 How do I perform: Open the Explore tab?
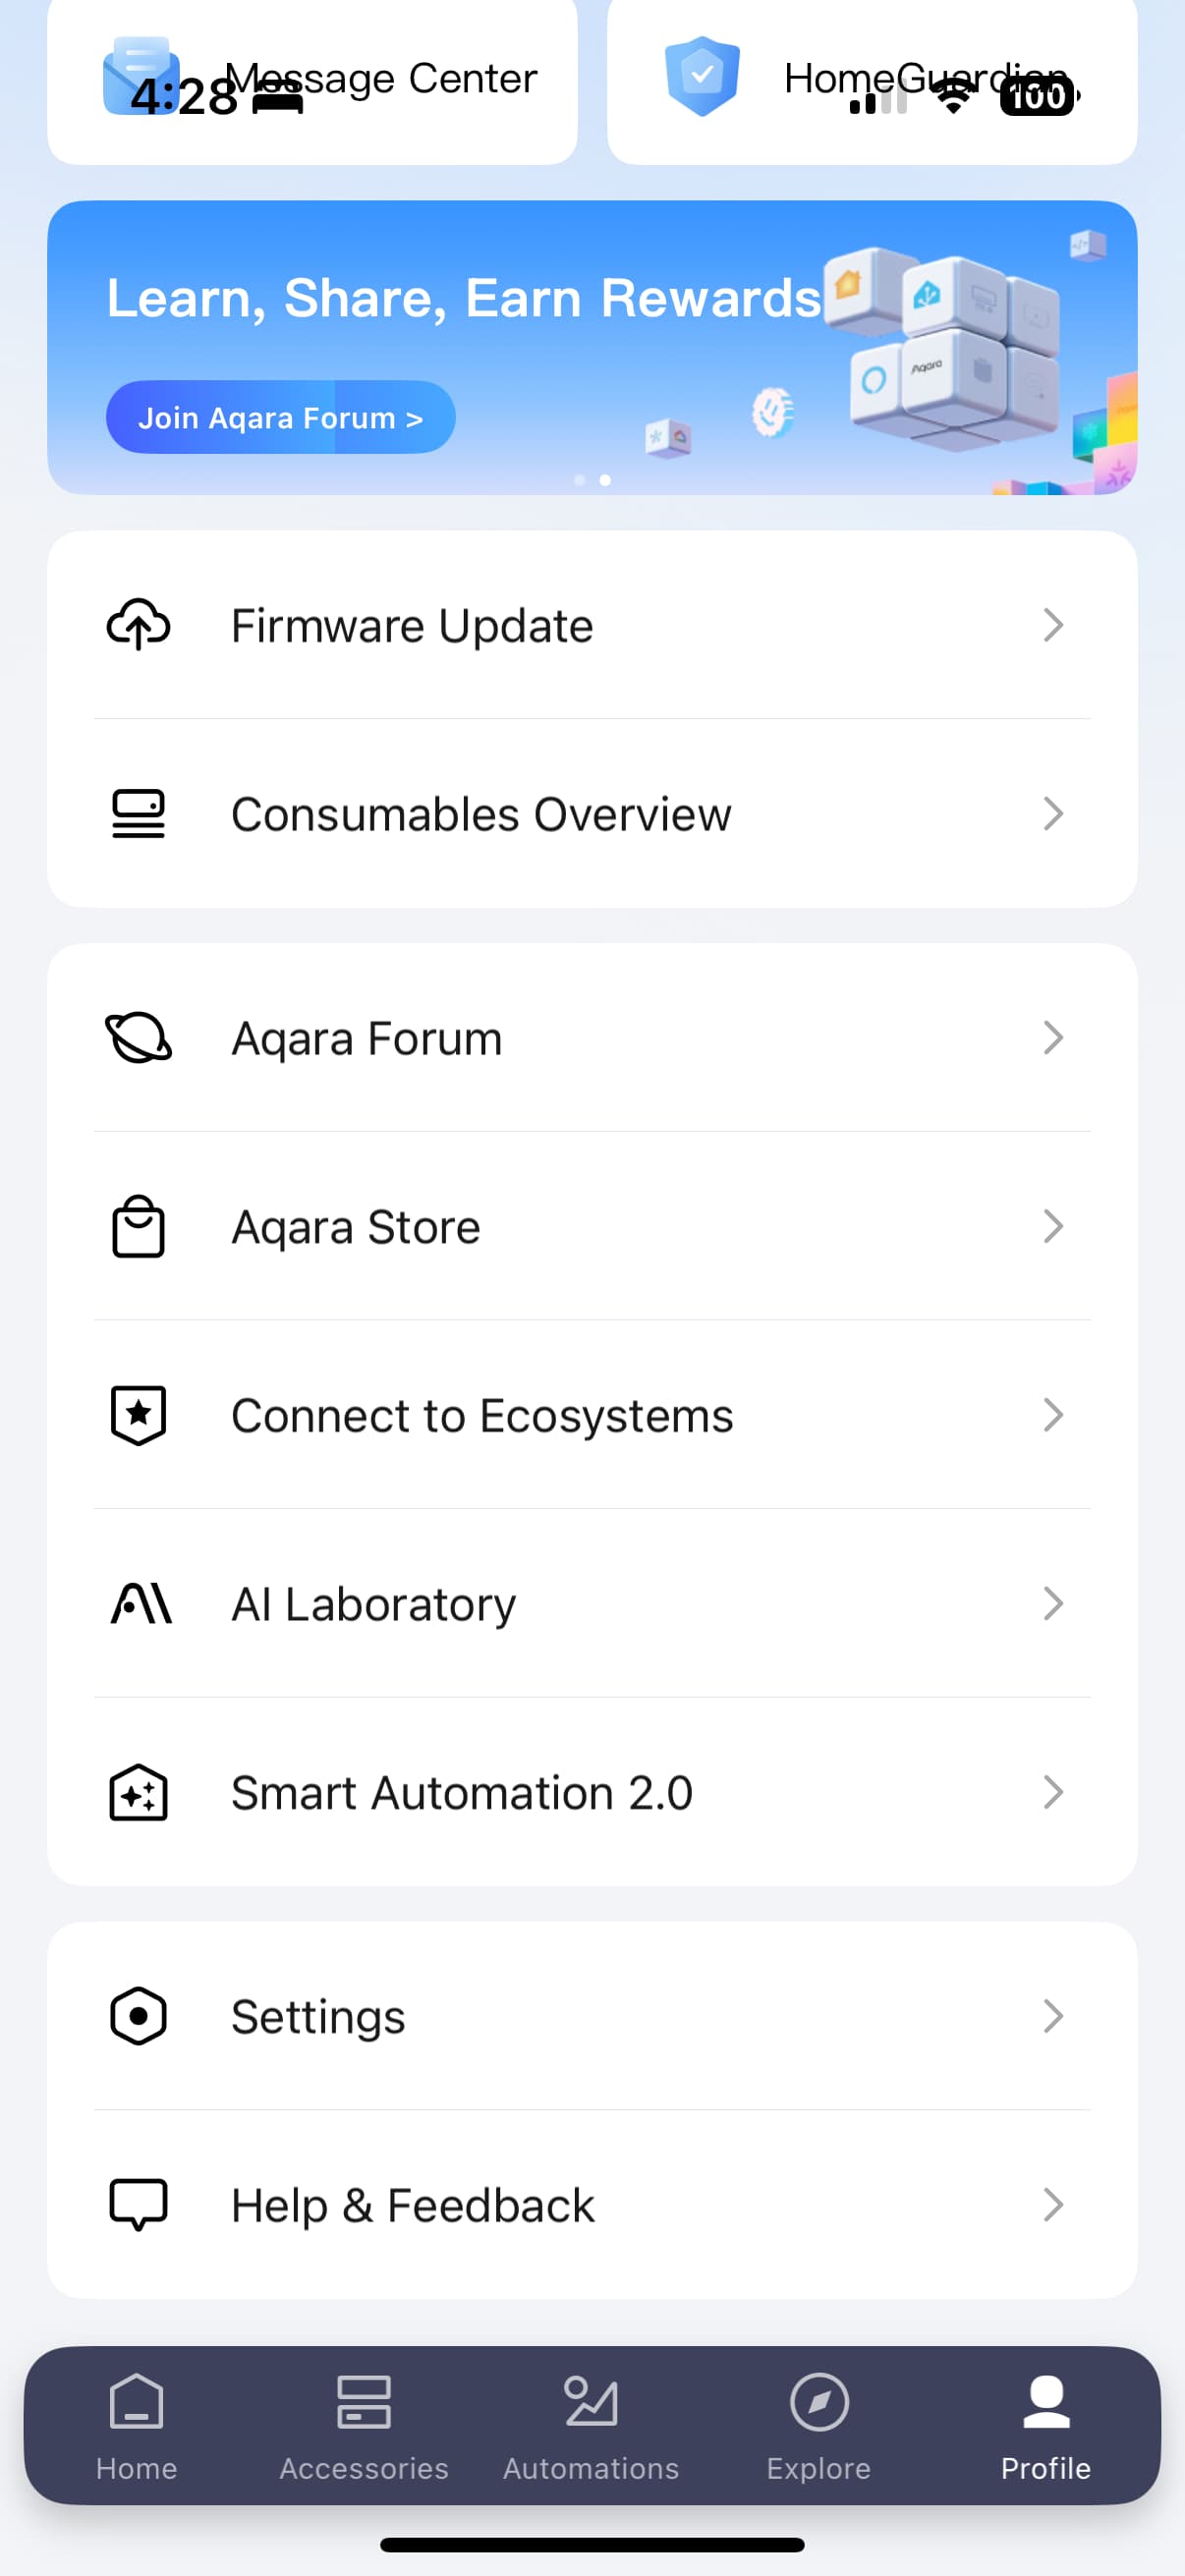pos(819,2425)
